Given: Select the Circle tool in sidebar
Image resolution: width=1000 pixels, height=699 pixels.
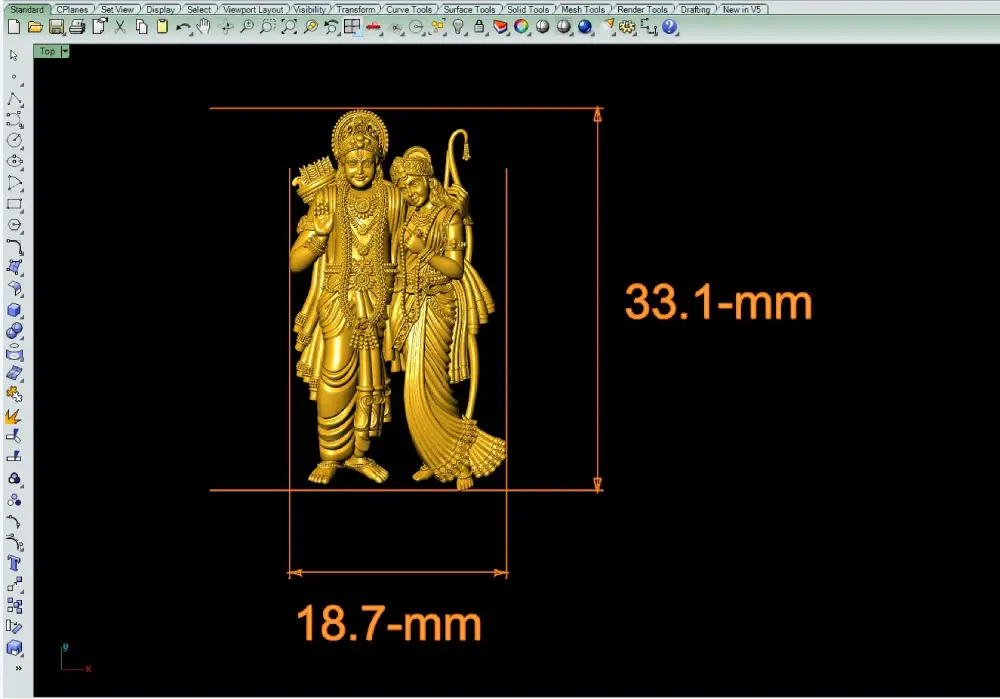Looking at the screenshot, I should tap(14, 140).
